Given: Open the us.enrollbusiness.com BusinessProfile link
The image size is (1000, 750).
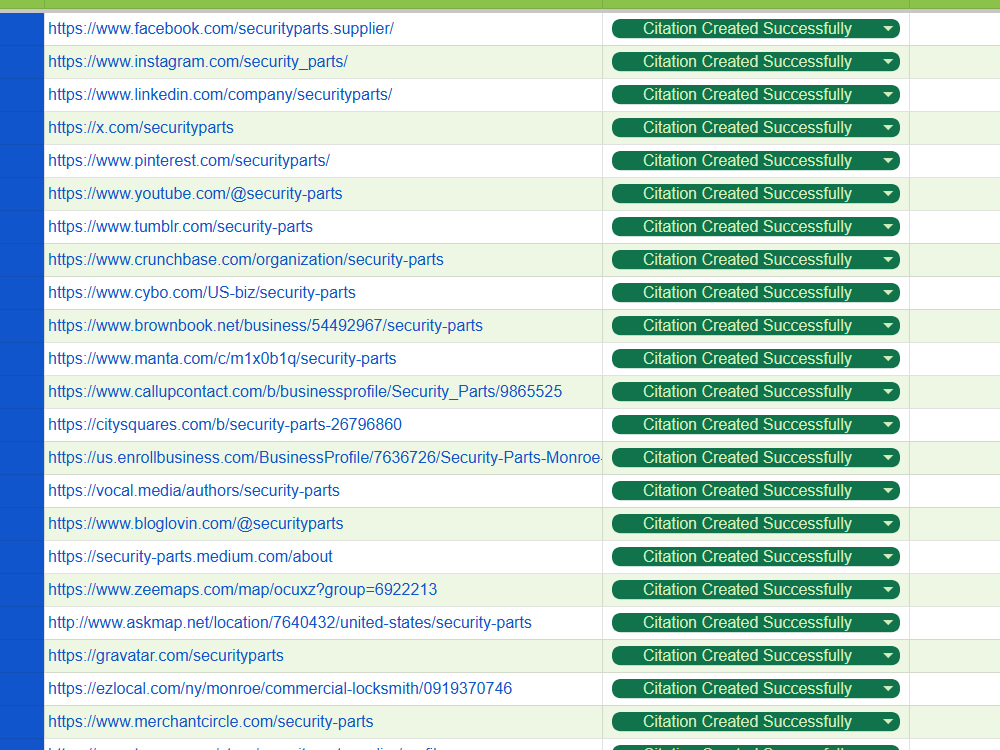Looking at the screenshot, I should [x=325, y=458].
